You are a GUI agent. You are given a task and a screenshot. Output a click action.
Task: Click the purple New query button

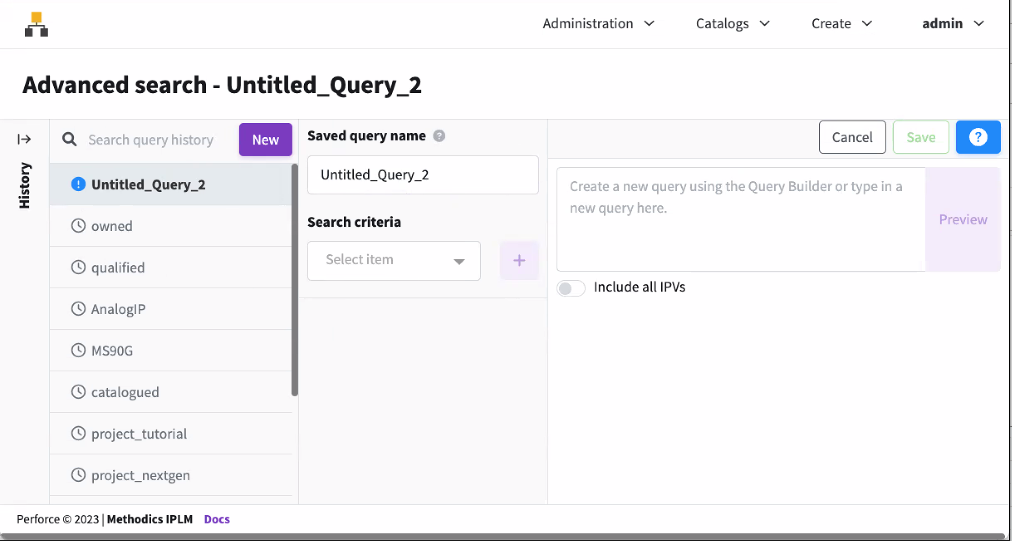265,140
